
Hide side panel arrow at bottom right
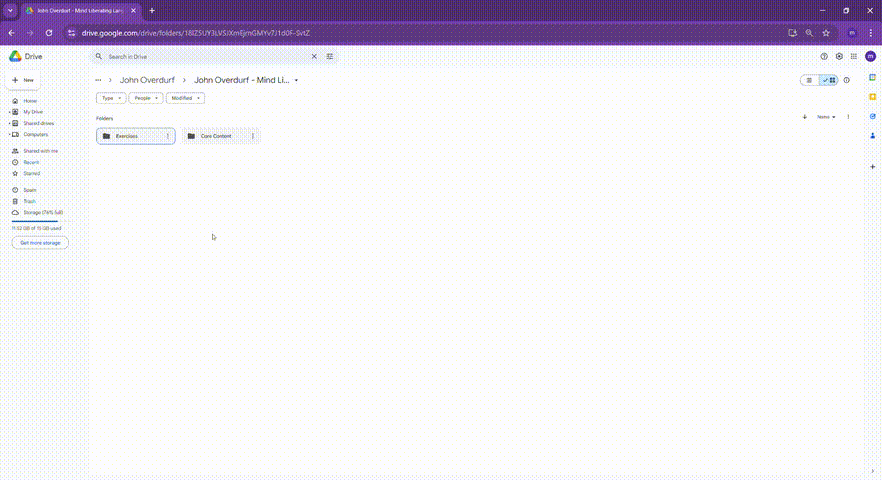click(x=872, y=471)
